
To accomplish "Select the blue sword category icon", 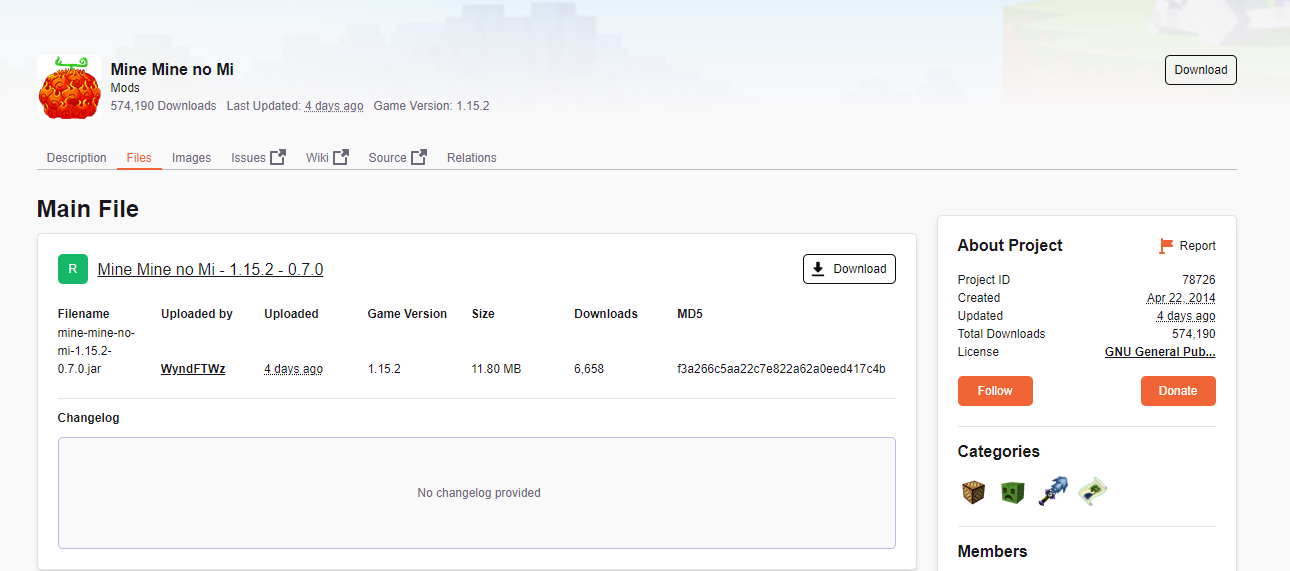I will click(1054, 491).
